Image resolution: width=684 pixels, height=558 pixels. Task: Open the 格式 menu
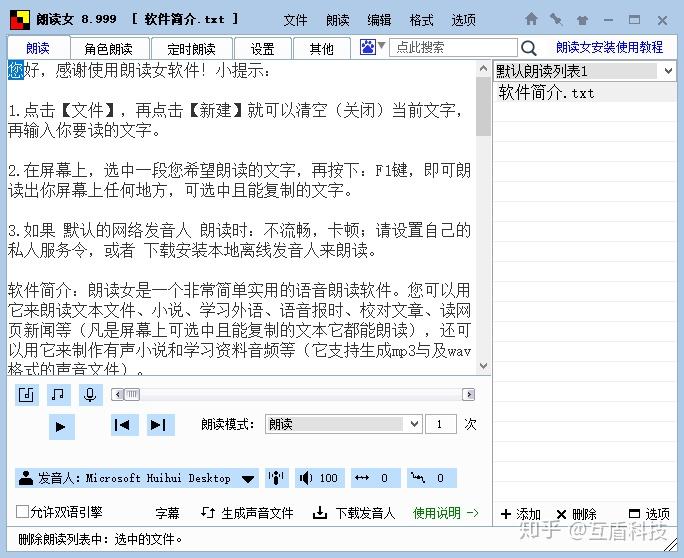point(421,20)
